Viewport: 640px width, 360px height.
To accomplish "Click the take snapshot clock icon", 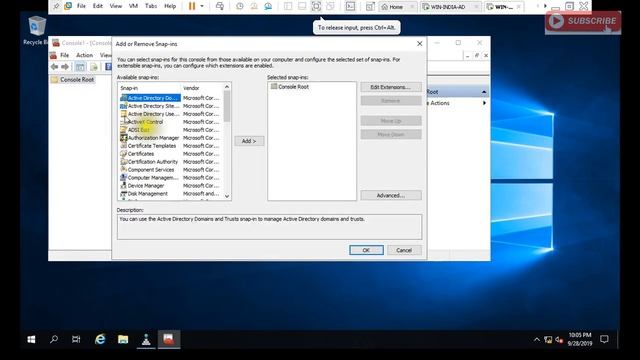I will (x=240, y=6).
